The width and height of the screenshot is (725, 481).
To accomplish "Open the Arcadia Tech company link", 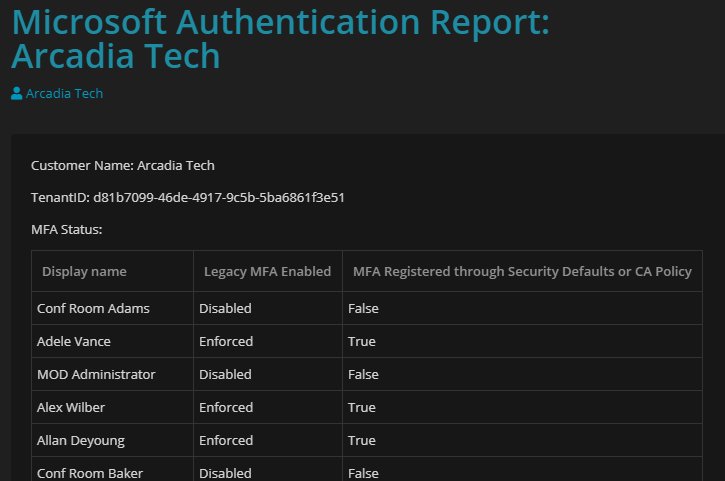I will click(x=64, y=93).
